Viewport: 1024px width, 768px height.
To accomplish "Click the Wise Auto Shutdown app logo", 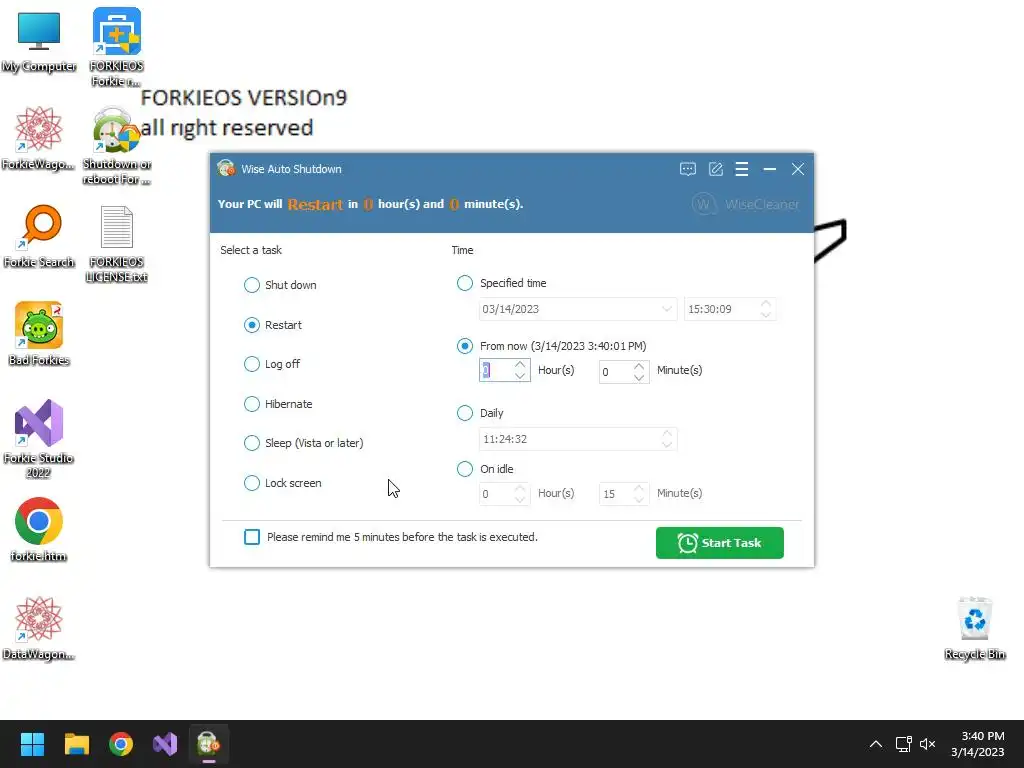I will point(226,168).
